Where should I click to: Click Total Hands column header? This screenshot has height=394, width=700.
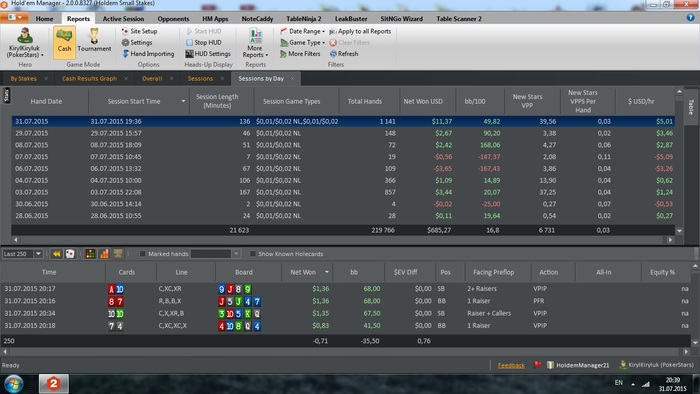(365, 101)
